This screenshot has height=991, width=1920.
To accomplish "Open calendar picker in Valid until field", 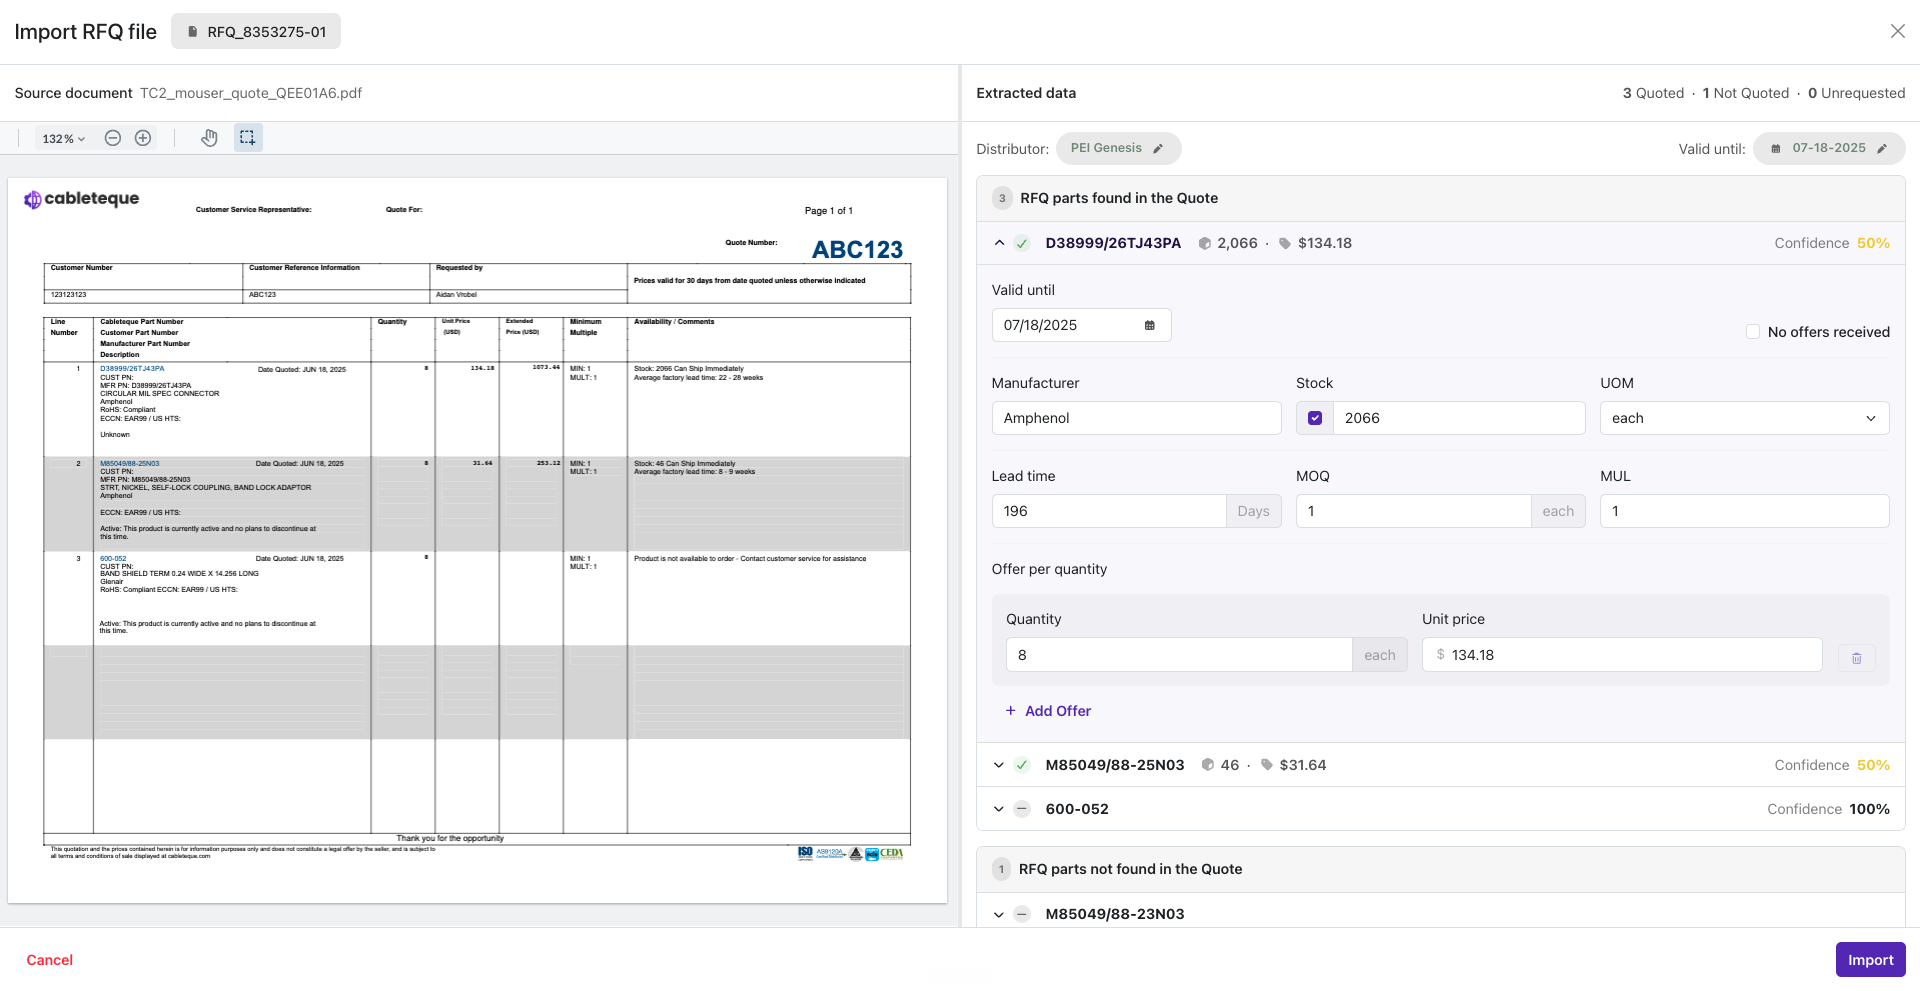I will point(1150,325).
